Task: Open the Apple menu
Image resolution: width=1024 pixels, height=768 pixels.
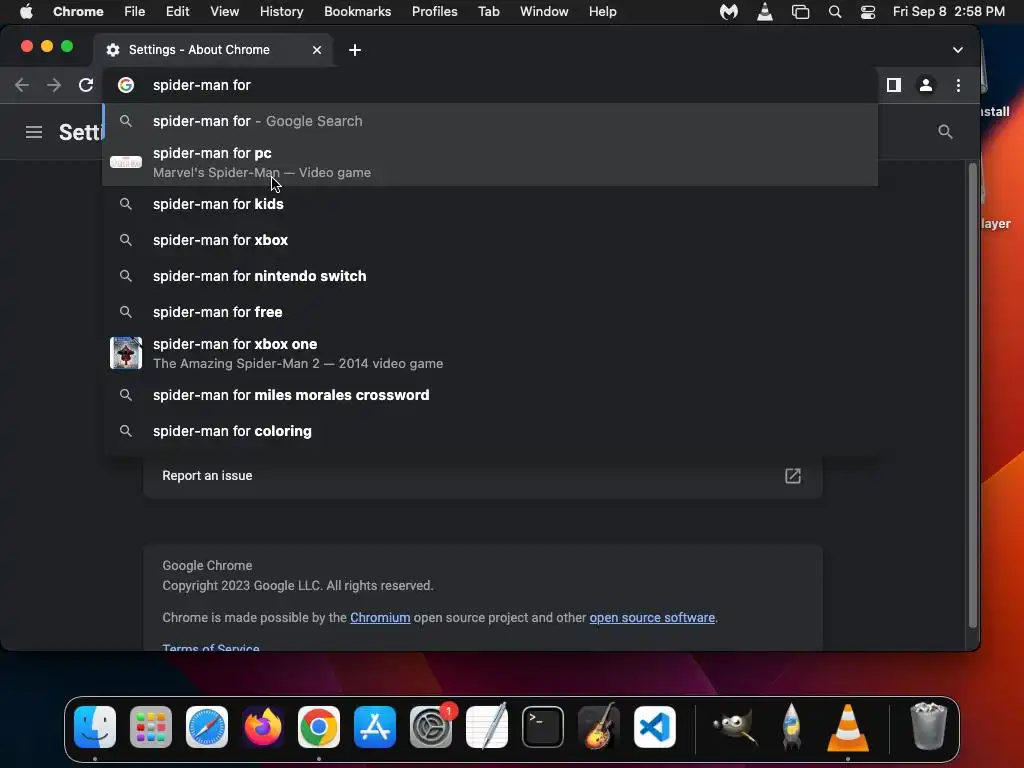Action: point(26,12)
